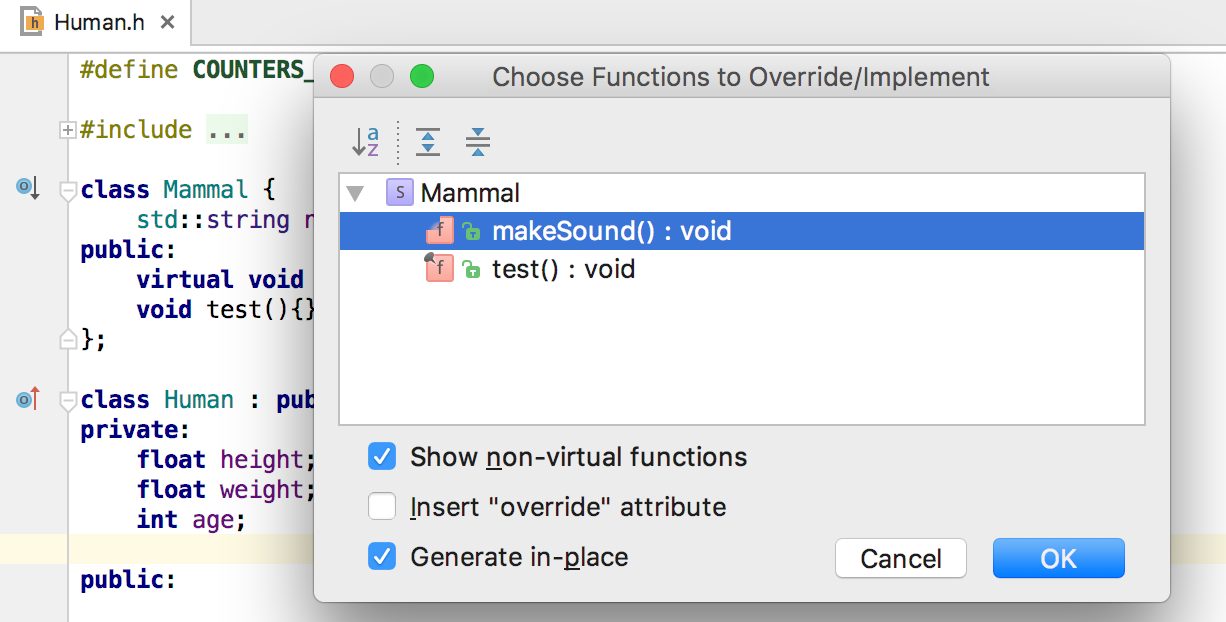Confirm selection with the OK button
This screenshot has width=1226, height=622.
click(x=1058, y=558)
